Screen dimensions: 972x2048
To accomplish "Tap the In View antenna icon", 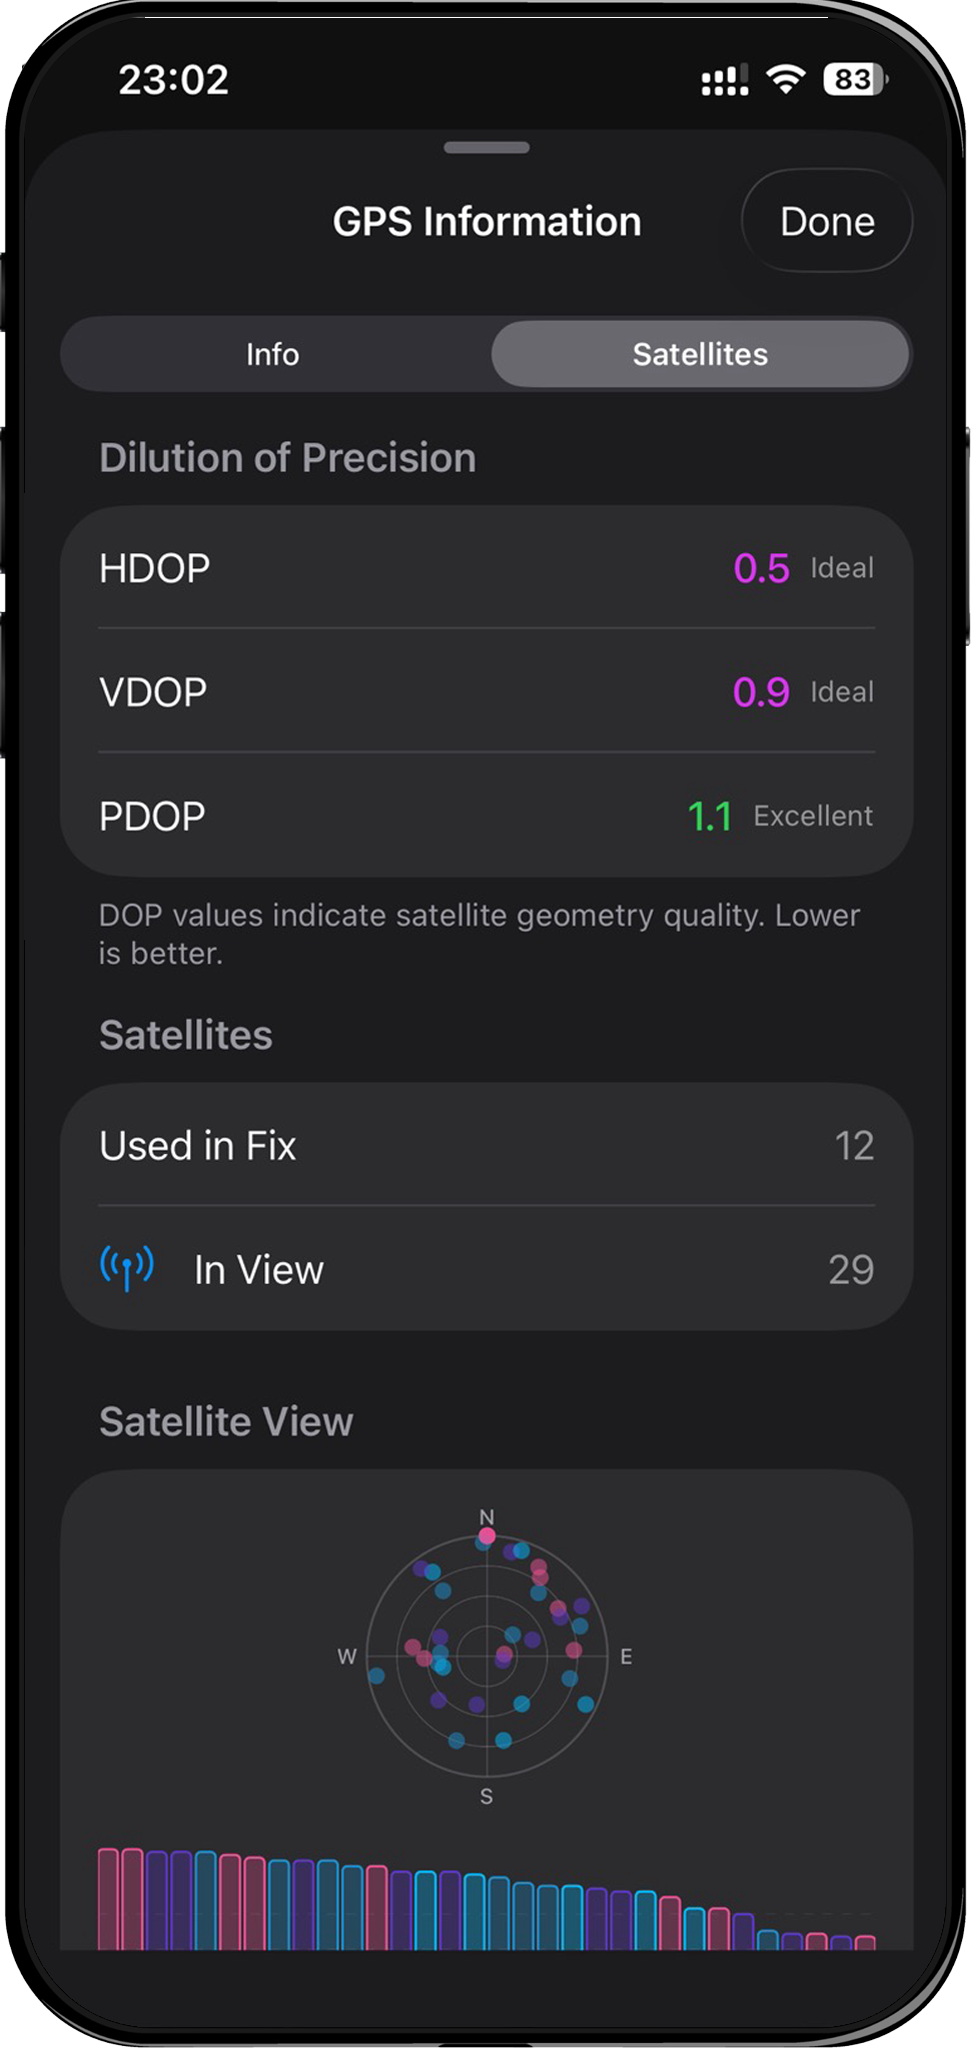I will coord(127,1268).
